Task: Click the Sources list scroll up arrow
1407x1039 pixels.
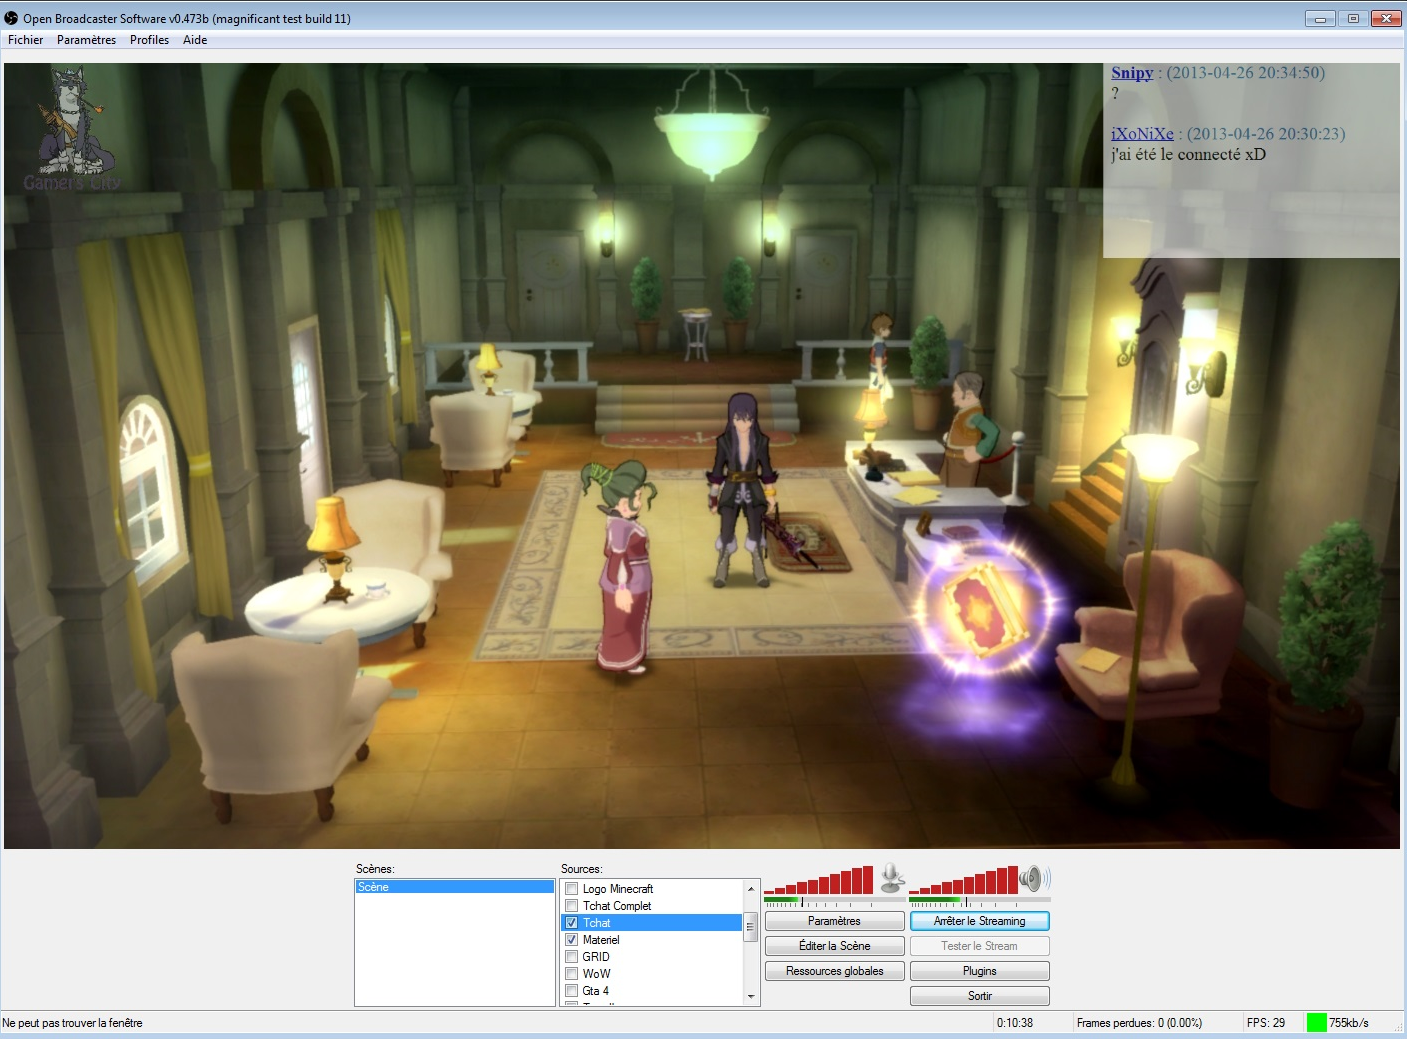Action: point(751,889)
